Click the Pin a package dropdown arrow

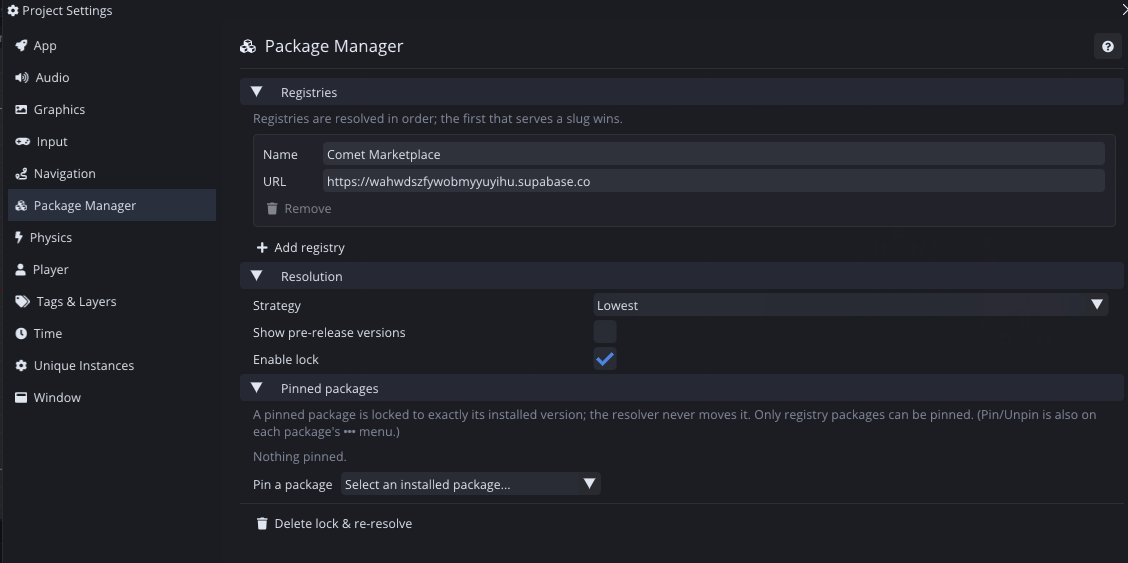589,484
